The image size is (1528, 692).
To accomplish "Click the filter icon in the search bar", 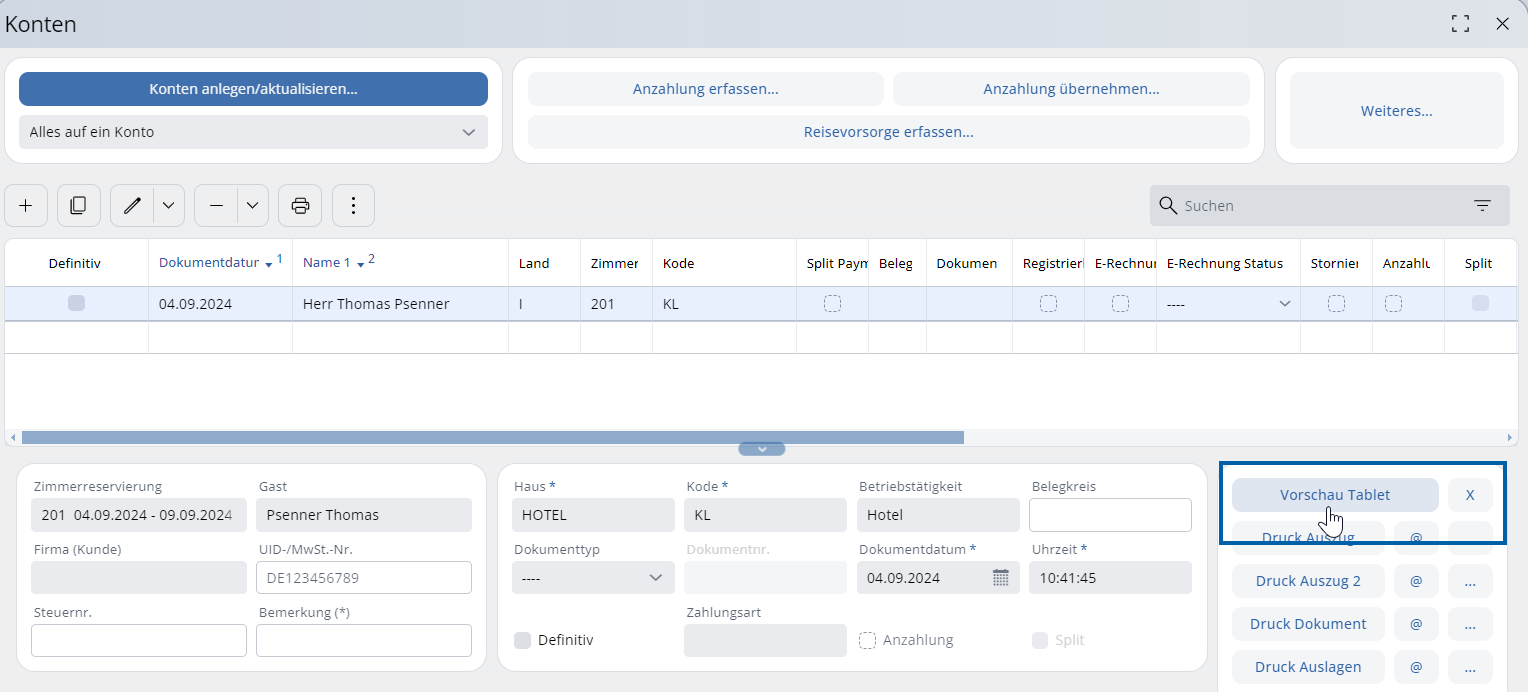I will pyautogui.click(x=1482, y=205).
